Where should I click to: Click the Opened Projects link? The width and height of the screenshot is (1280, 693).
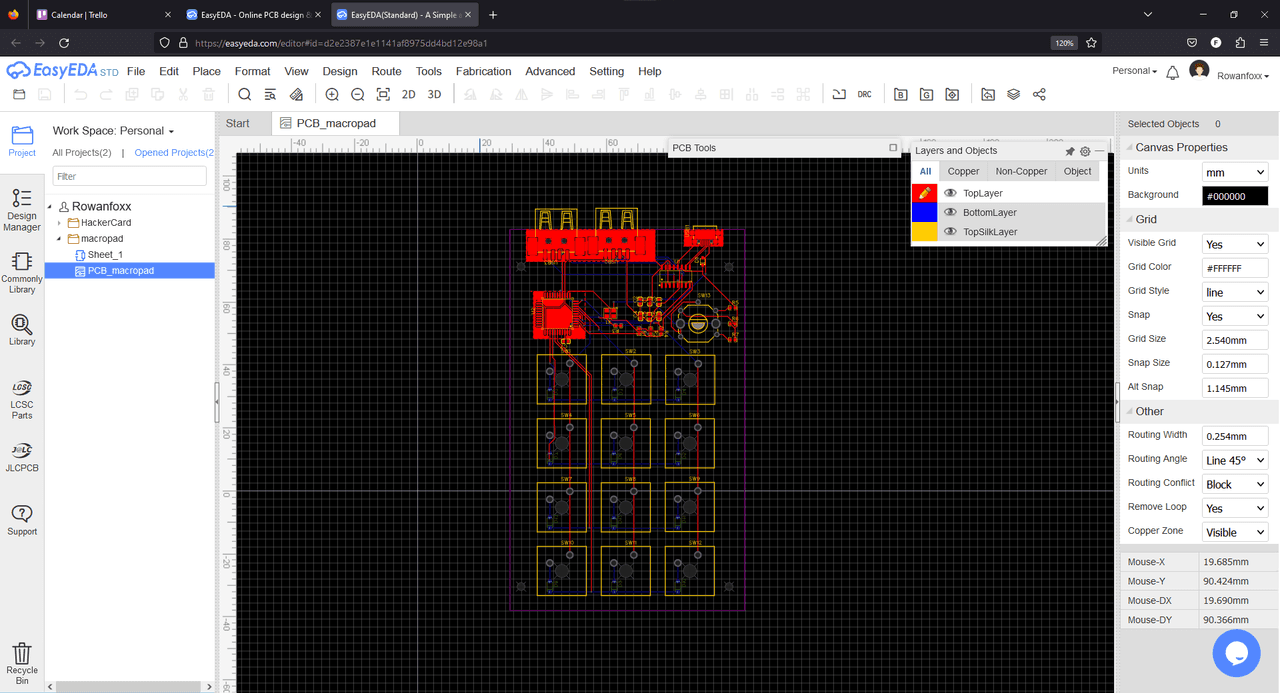(x=174, y=153)
